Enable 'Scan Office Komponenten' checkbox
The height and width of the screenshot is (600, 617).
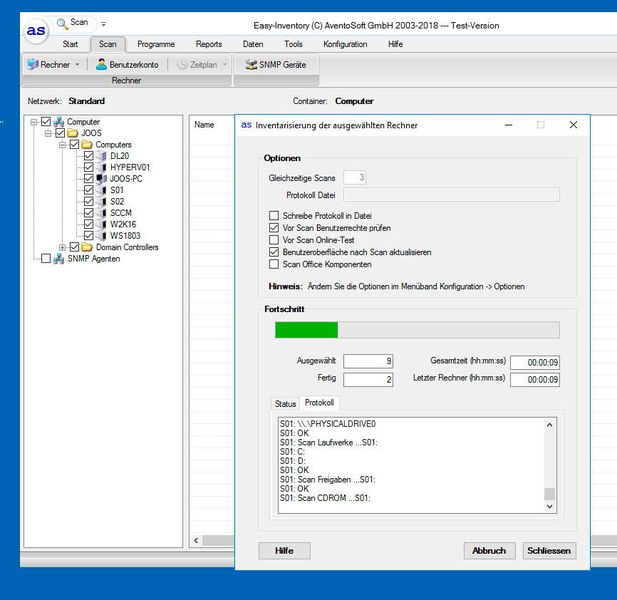pyautogui.click(x=274, y=264)
